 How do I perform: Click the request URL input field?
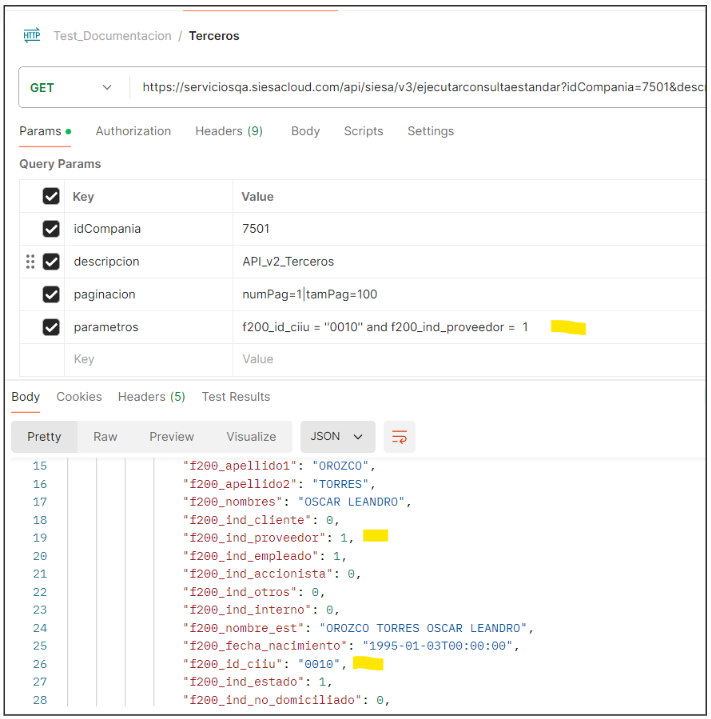tap(420, 88)
